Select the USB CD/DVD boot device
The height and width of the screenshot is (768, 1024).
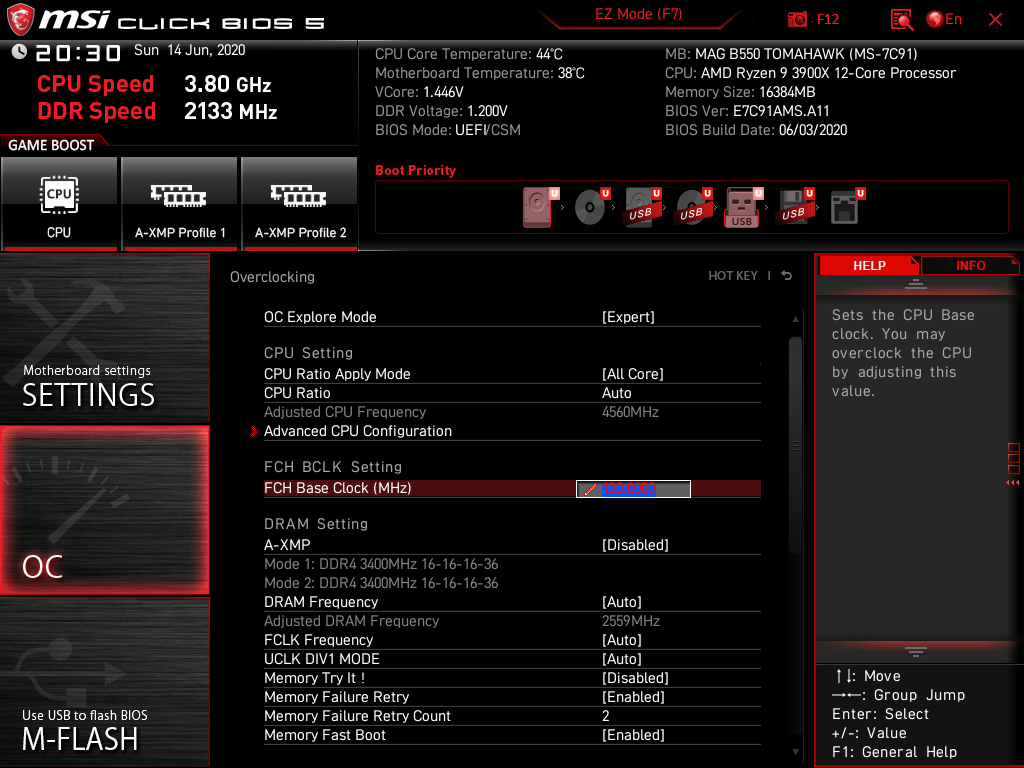693,207
